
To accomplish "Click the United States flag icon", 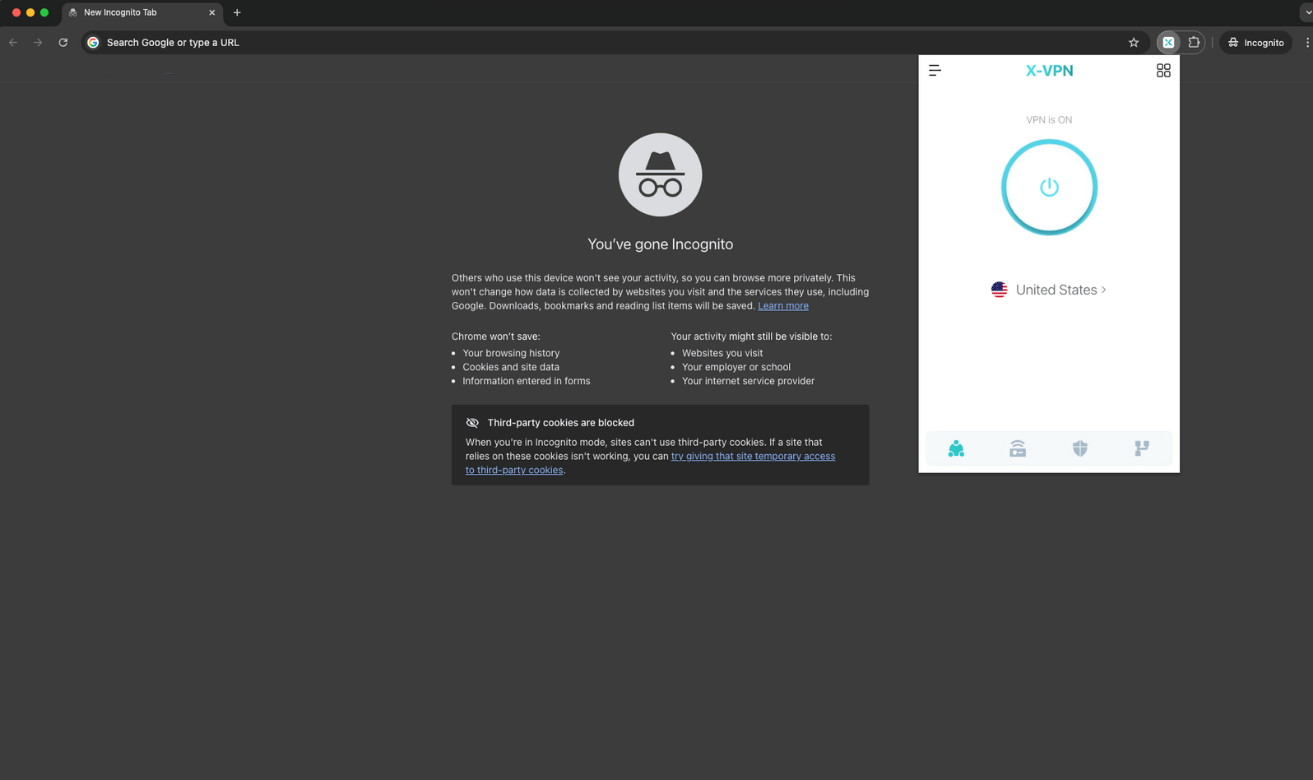I will [x=999, y=290].
